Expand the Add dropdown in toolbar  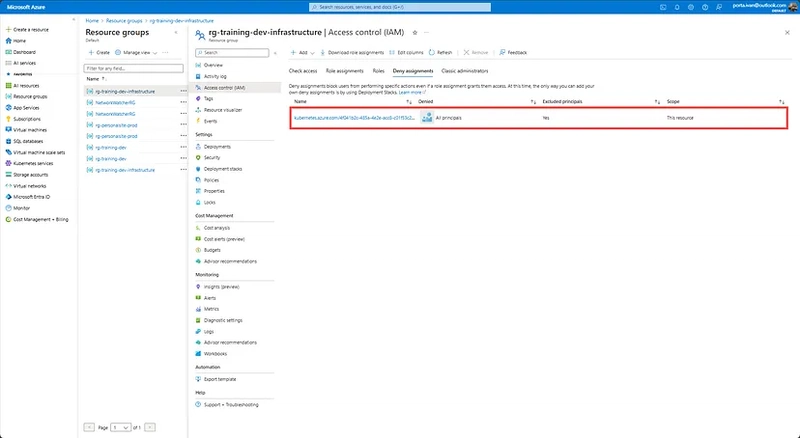(x=302, y=53)
